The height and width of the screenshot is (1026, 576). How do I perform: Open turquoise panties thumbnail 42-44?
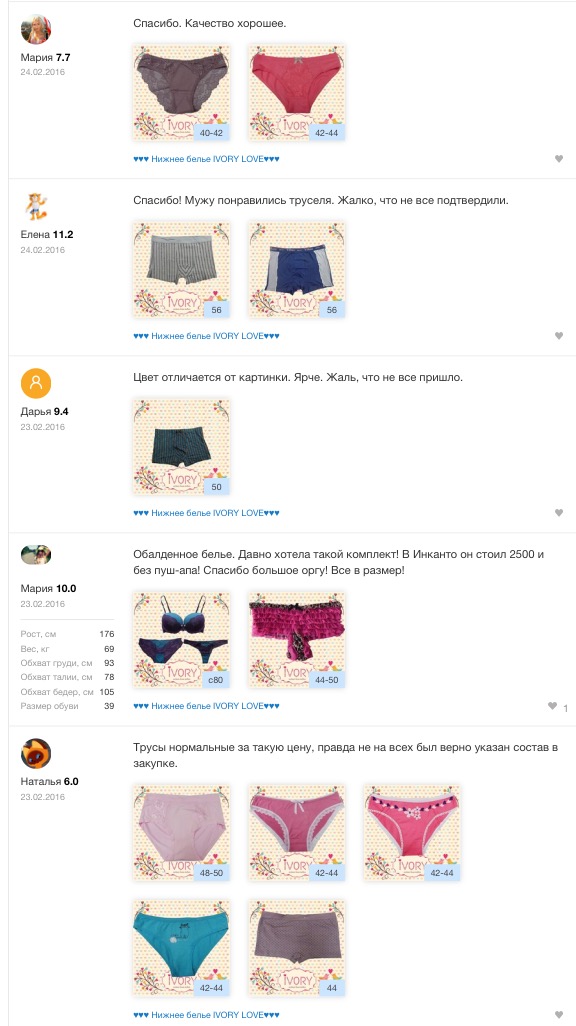coord(181,947)
